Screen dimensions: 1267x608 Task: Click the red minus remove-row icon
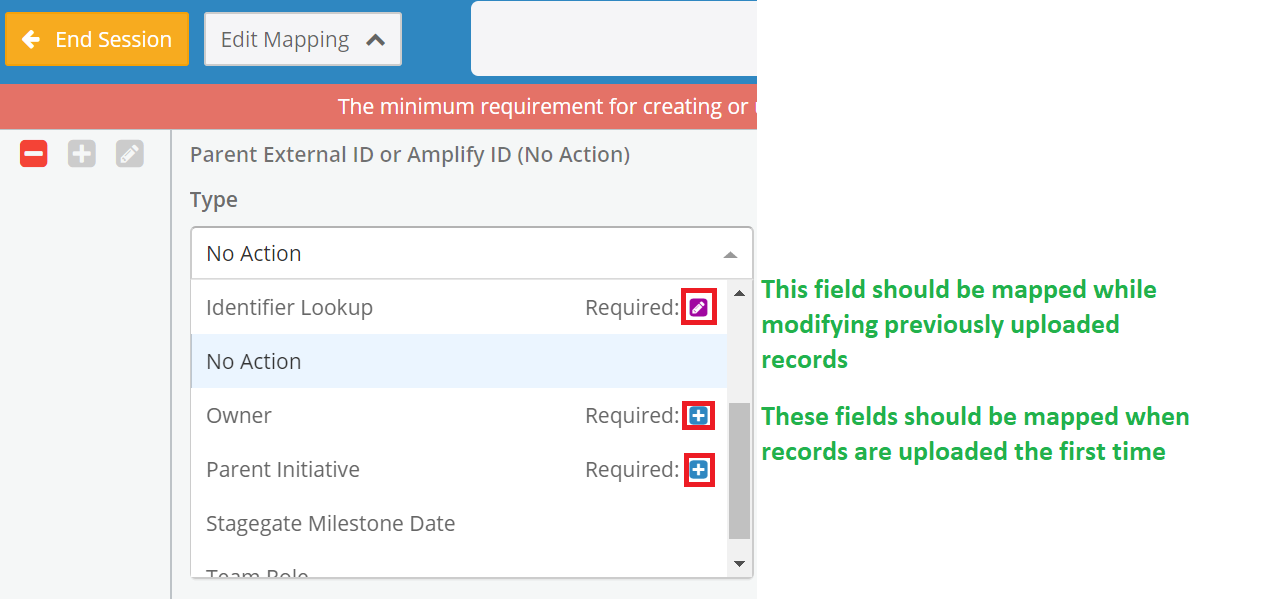(34, 154)
